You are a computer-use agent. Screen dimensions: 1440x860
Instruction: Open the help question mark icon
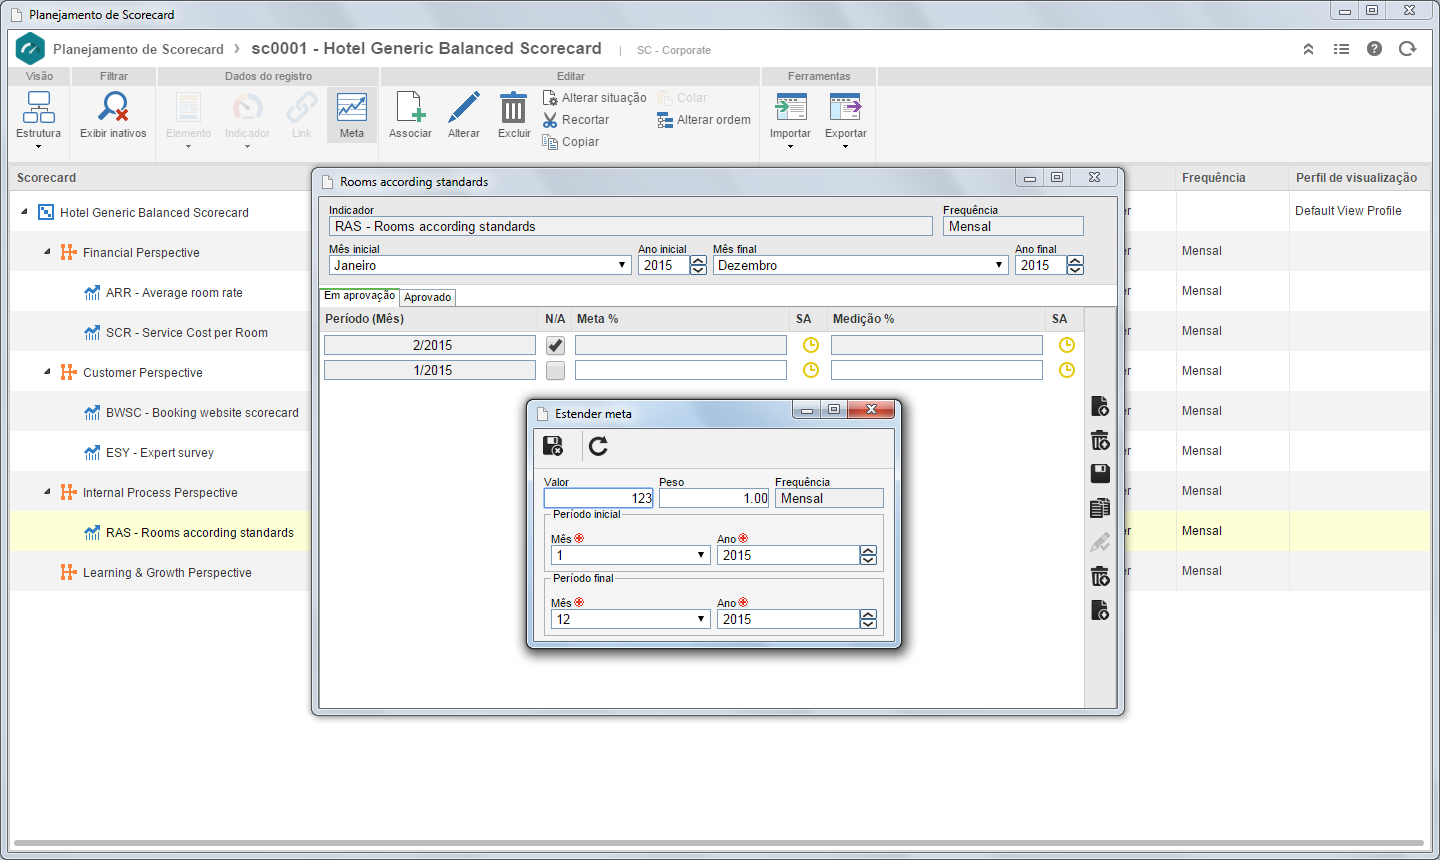pos(1374,49)
